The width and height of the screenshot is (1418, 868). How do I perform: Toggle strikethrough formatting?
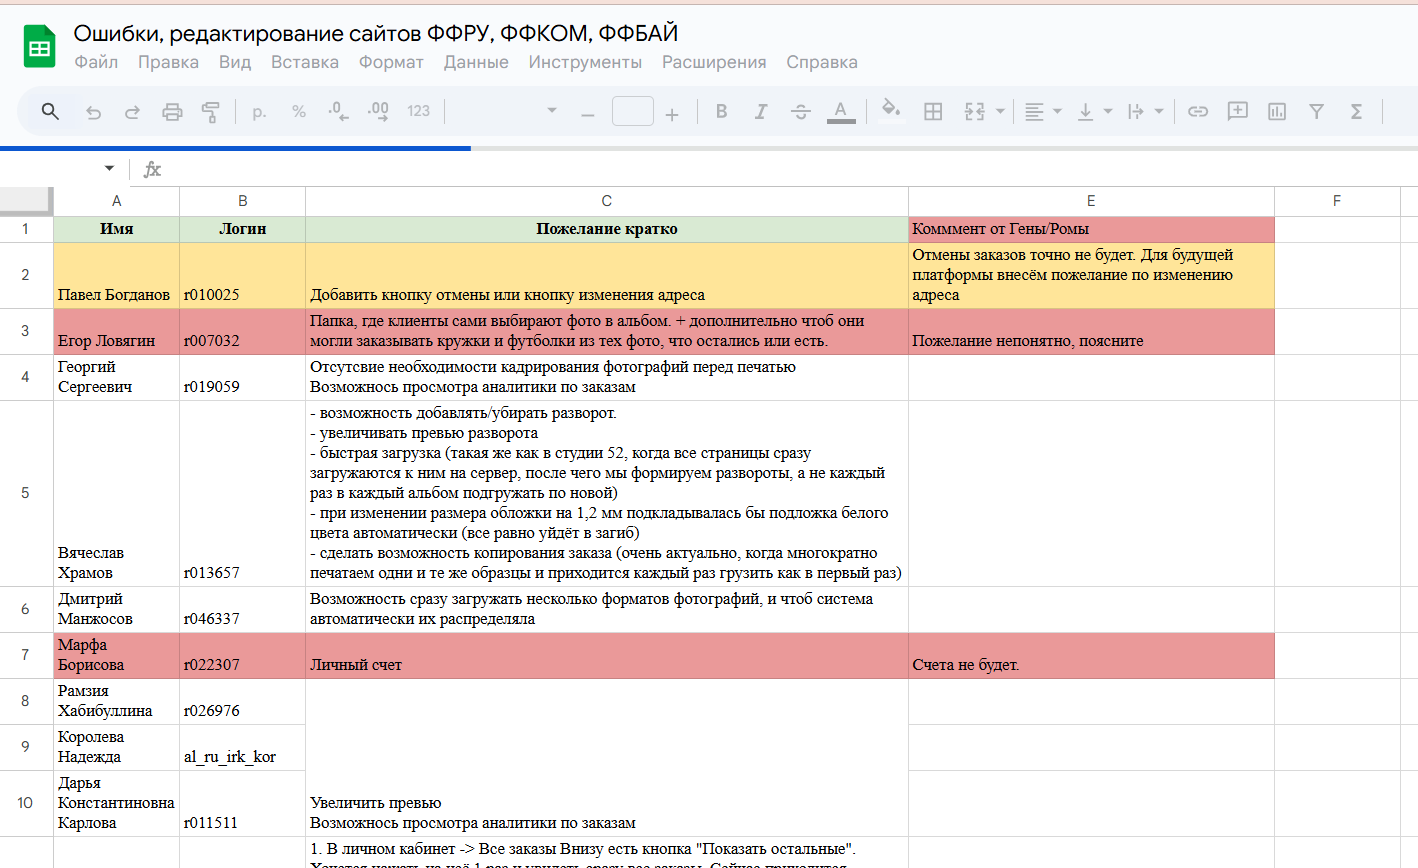(x=801, y=112)
